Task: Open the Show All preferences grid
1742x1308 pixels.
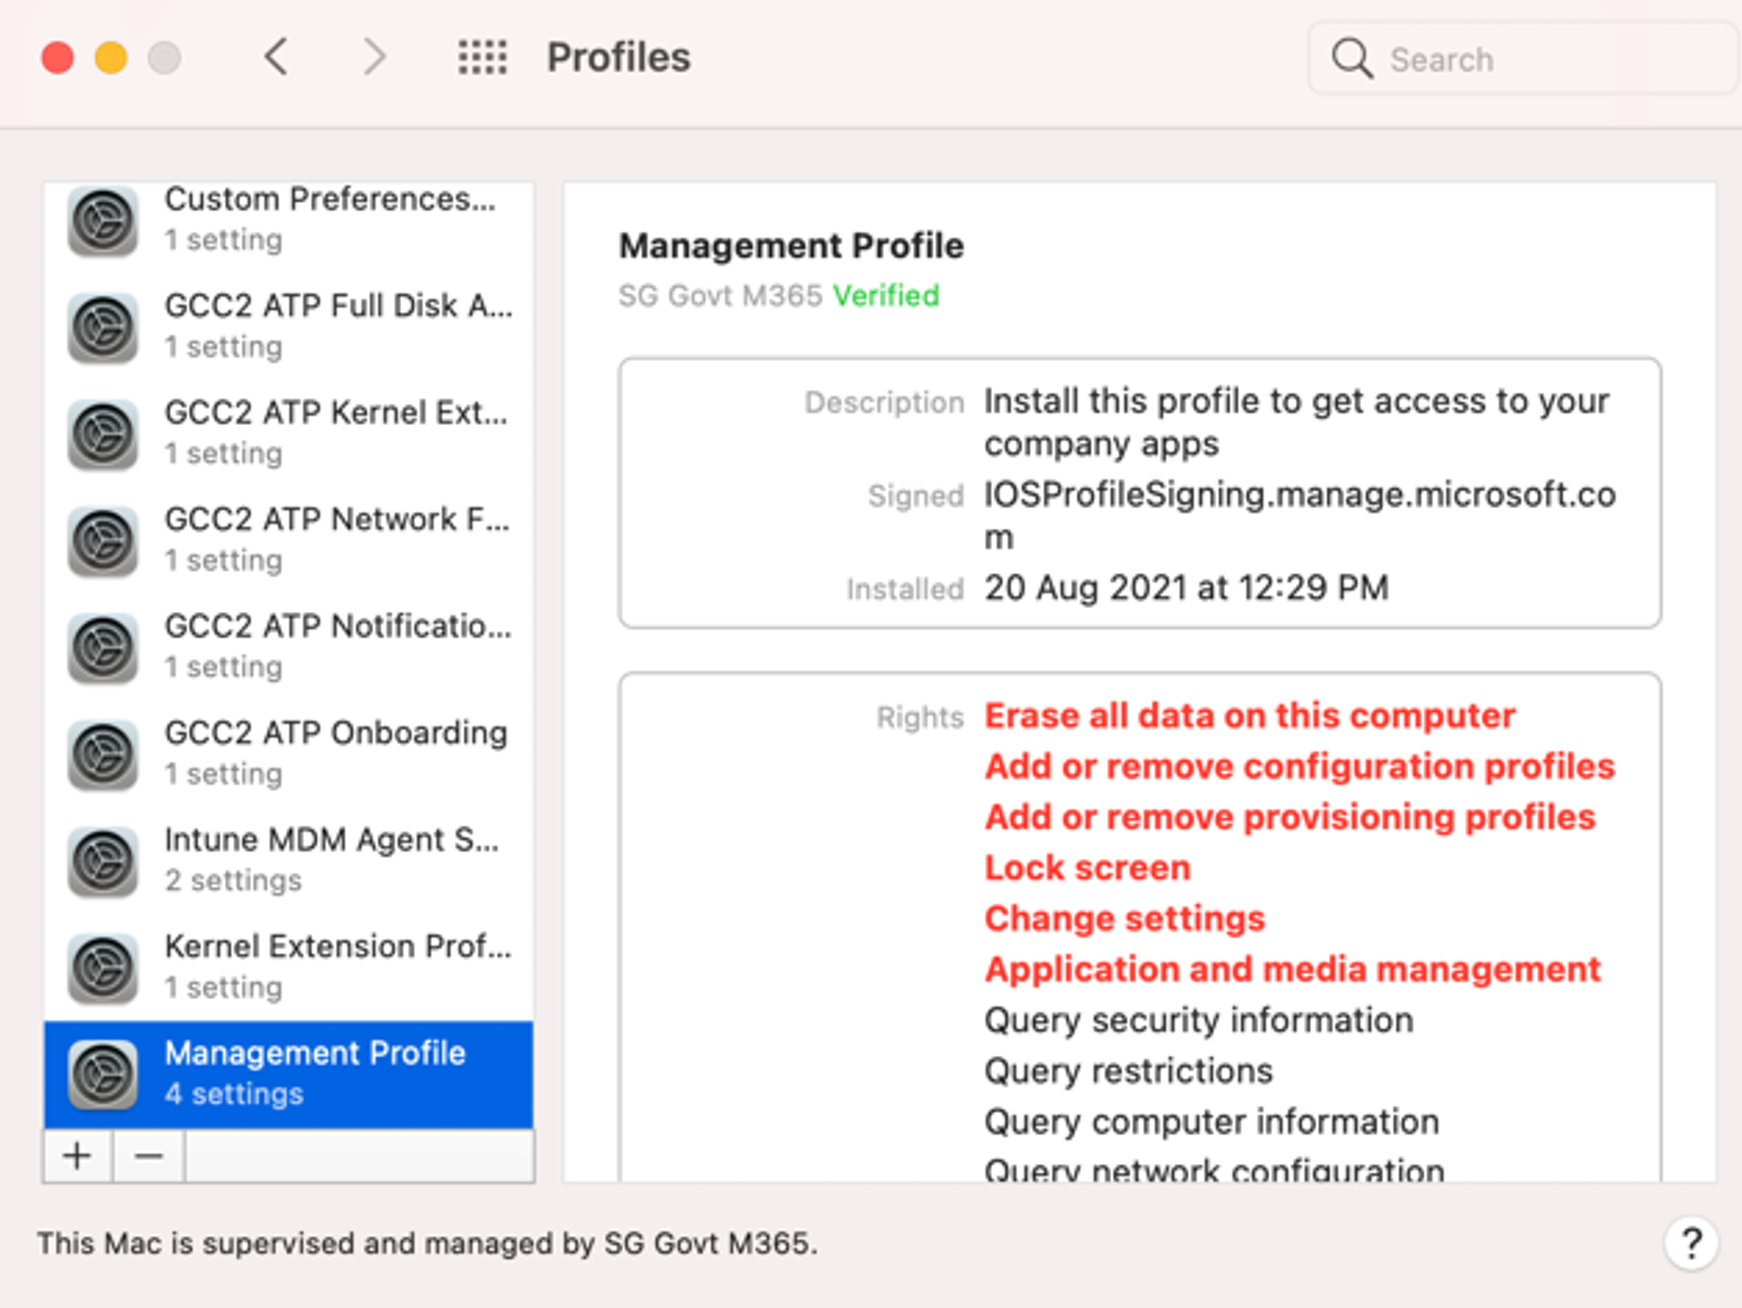Action: (x=482, y=58)
